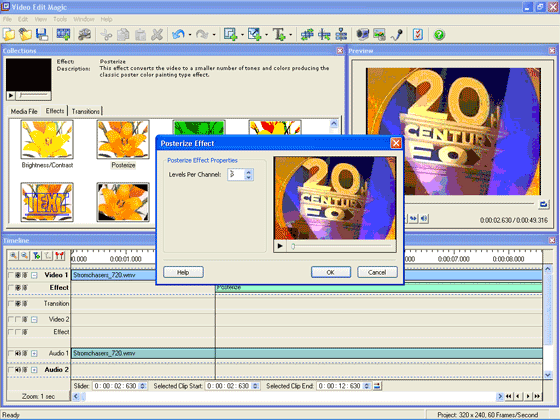Click the Copy icon in toolbar

coord(124,35)
